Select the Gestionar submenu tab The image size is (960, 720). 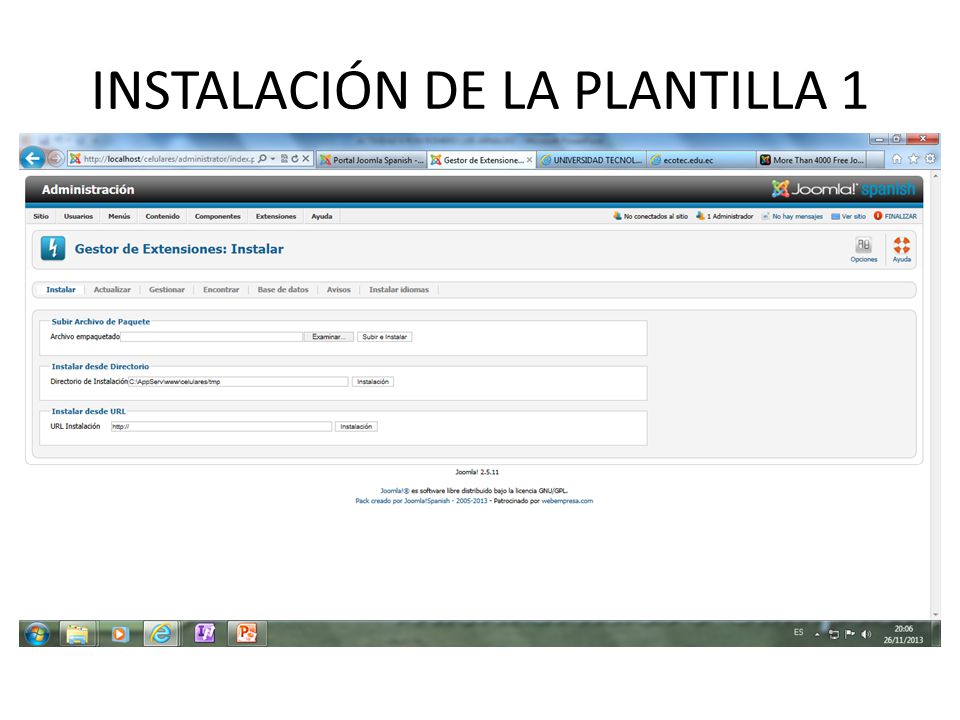click(x=167, y=290)
